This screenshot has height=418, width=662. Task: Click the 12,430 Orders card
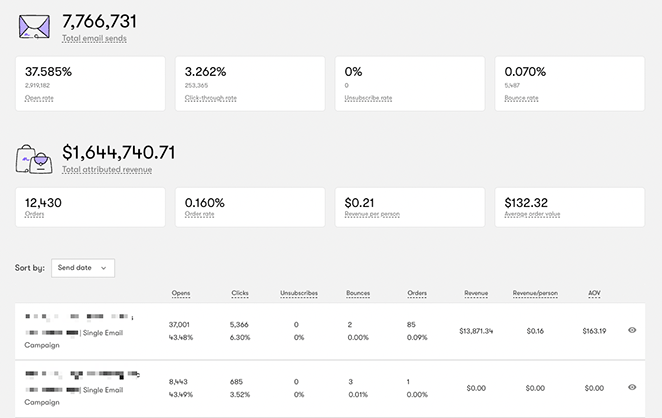point(90,206)
